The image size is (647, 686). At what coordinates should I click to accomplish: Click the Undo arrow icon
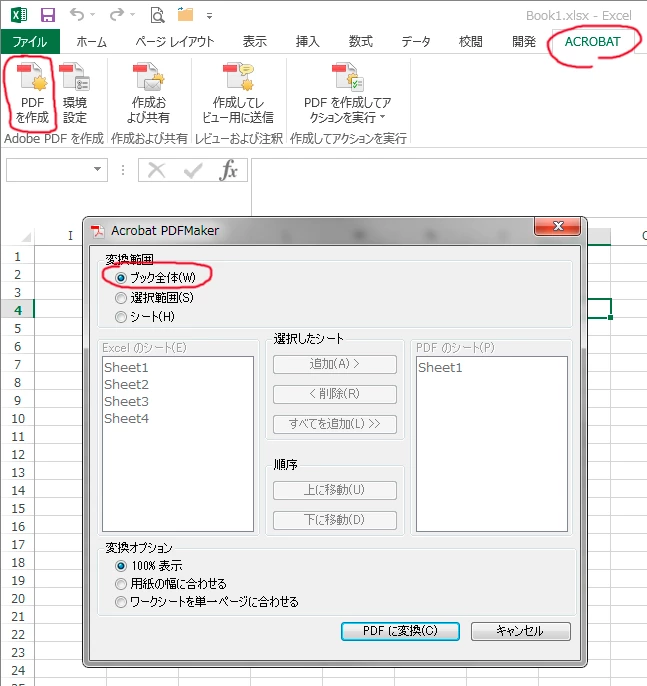coord(77,15)
